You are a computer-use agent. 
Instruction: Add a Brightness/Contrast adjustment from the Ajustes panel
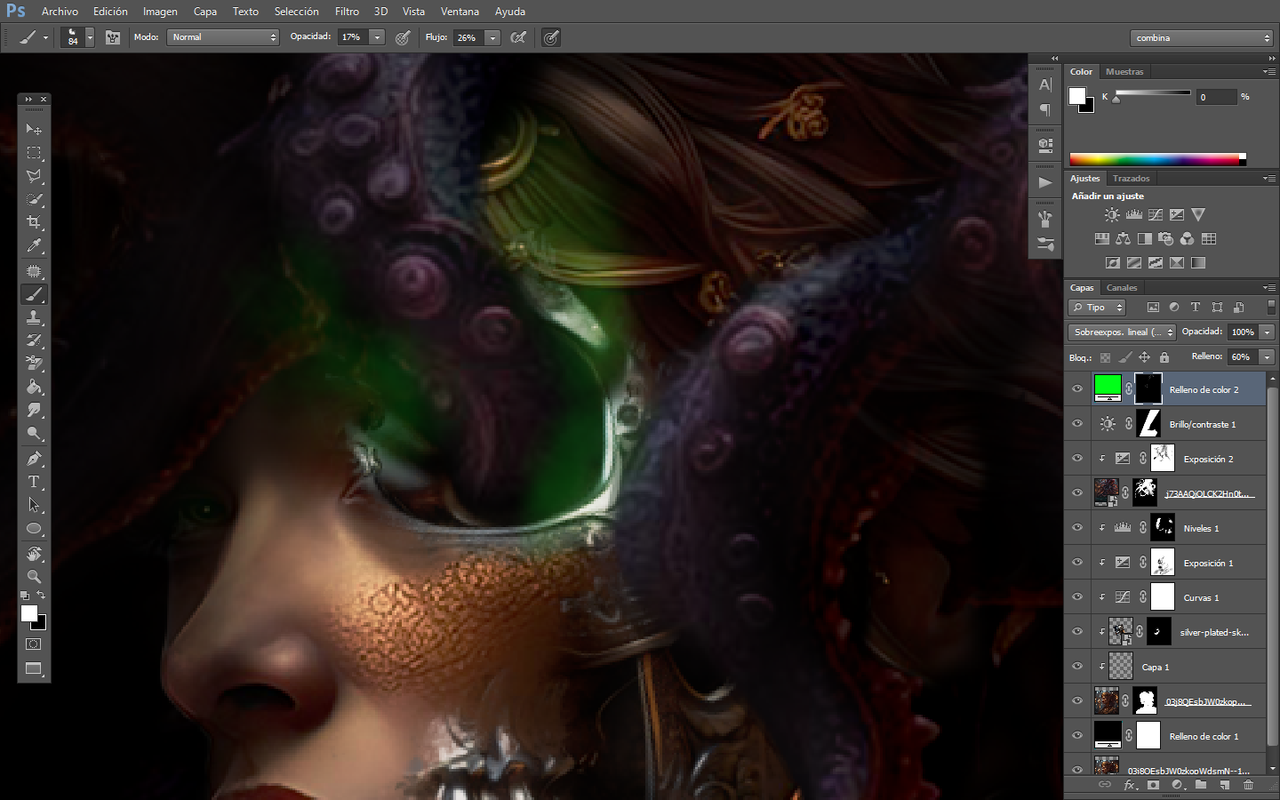point(1112,215)
